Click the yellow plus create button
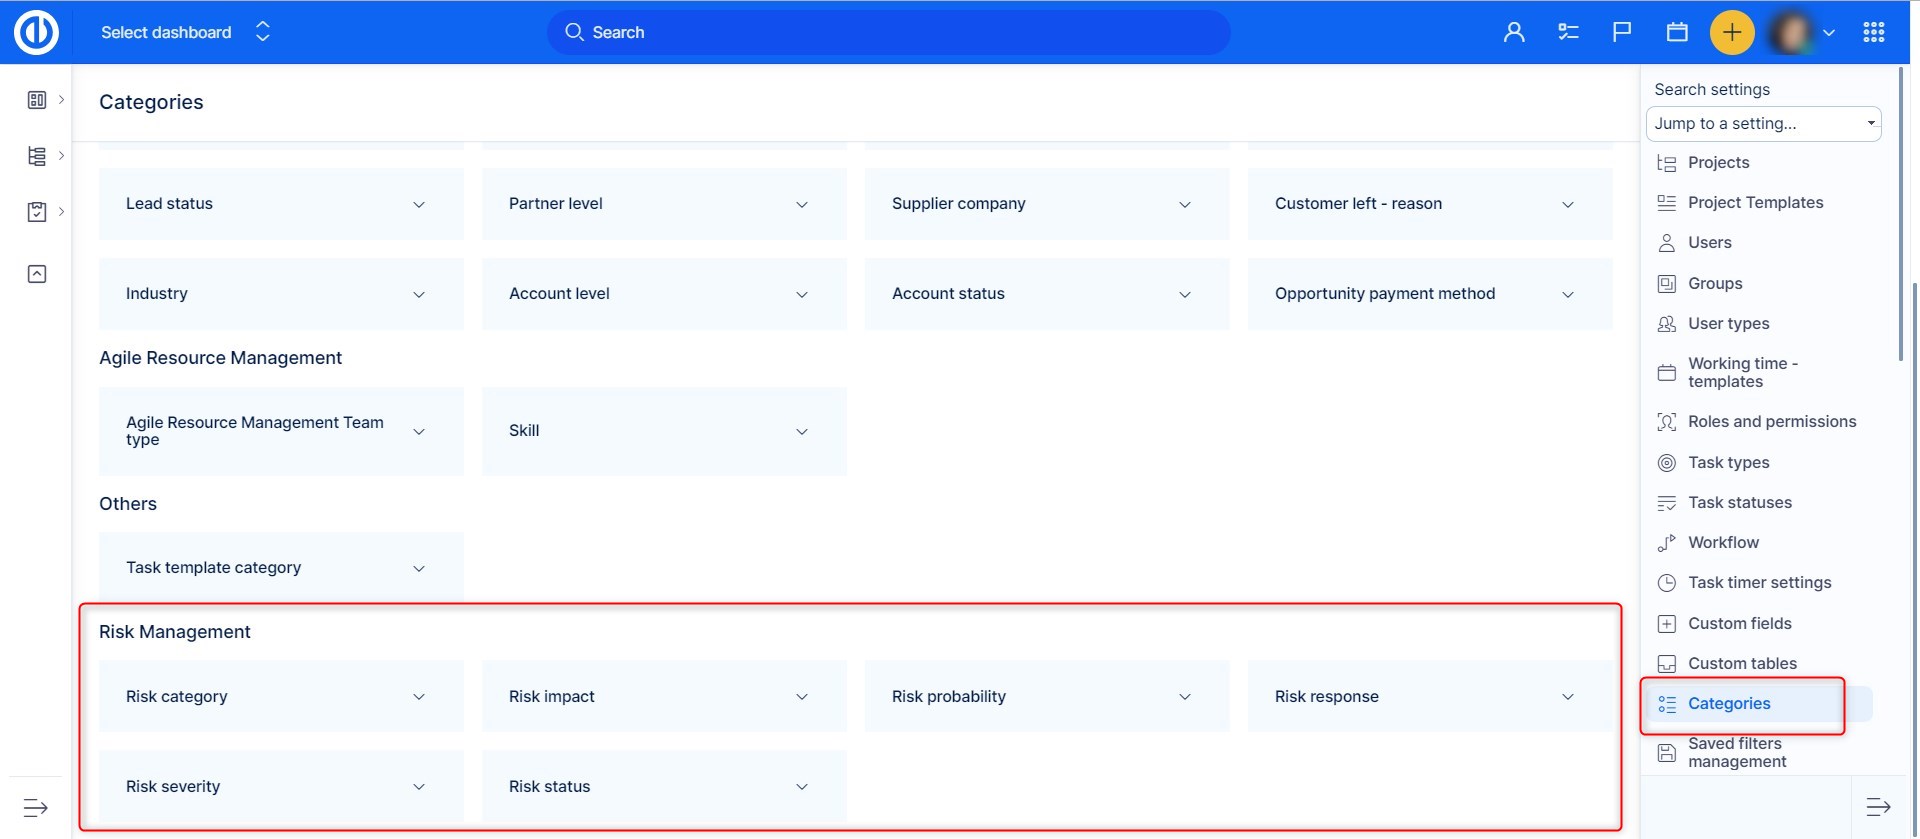 click(x=1732, y=32)
